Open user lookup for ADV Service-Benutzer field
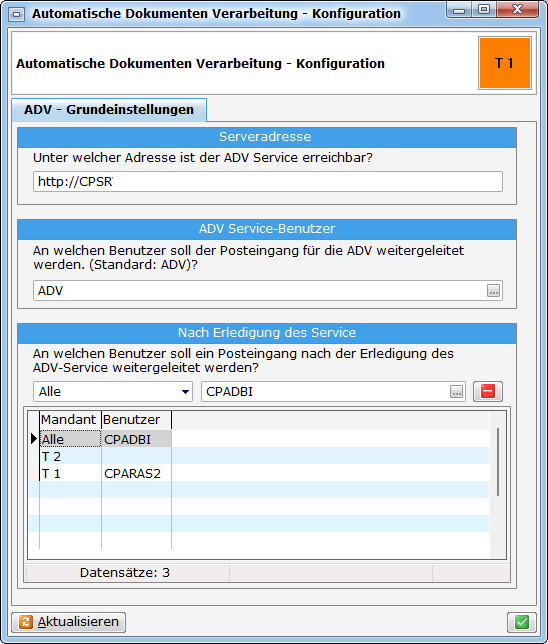548x644 pixels. point(493,291)
